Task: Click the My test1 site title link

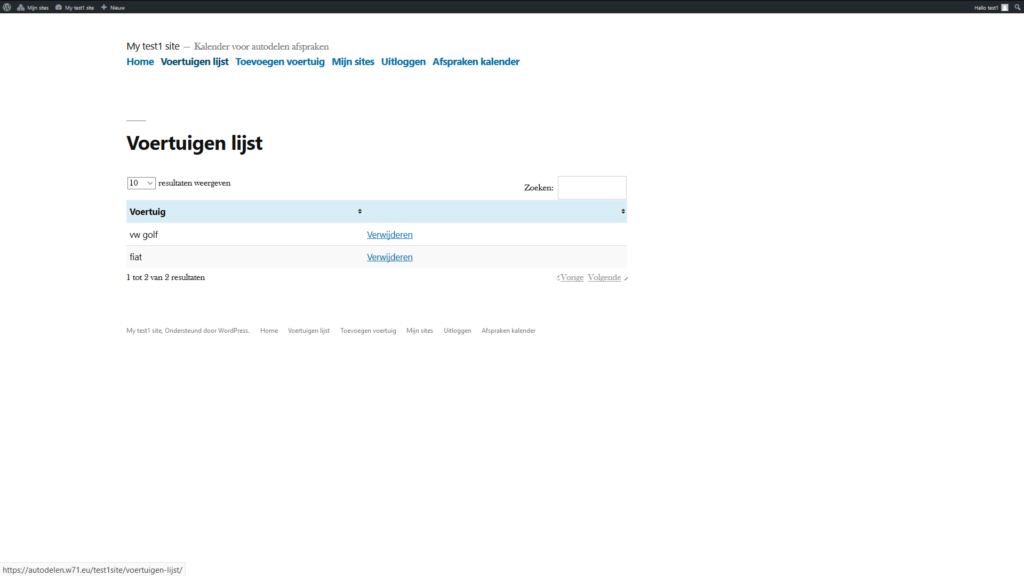Action: point(152,46)
